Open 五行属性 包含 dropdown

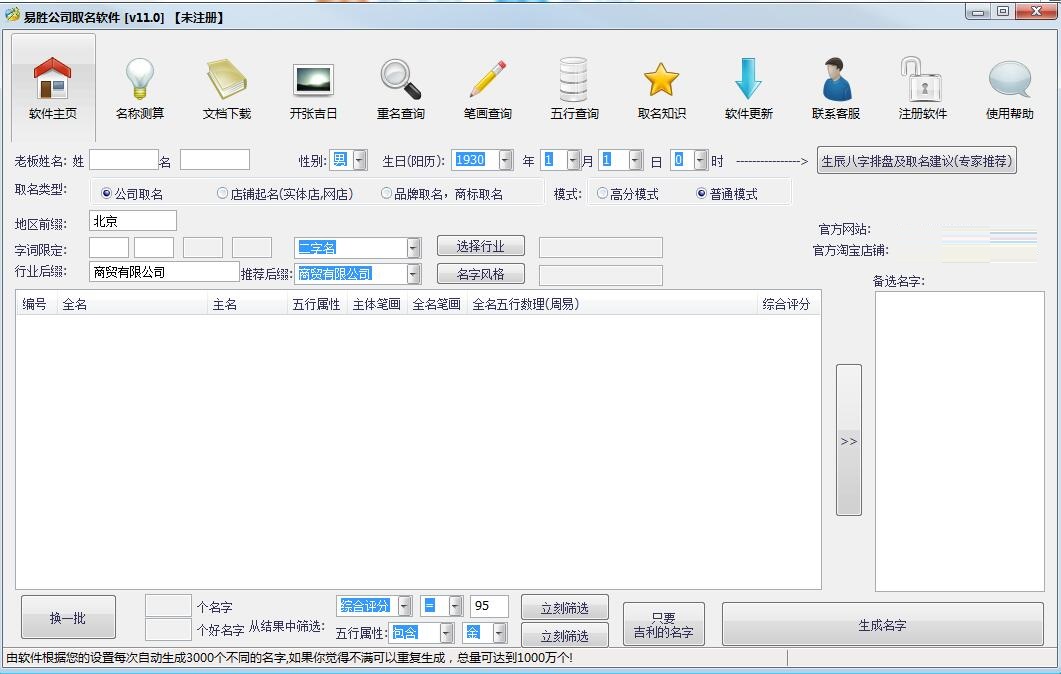pyautogui.click(x=447, y=633)
